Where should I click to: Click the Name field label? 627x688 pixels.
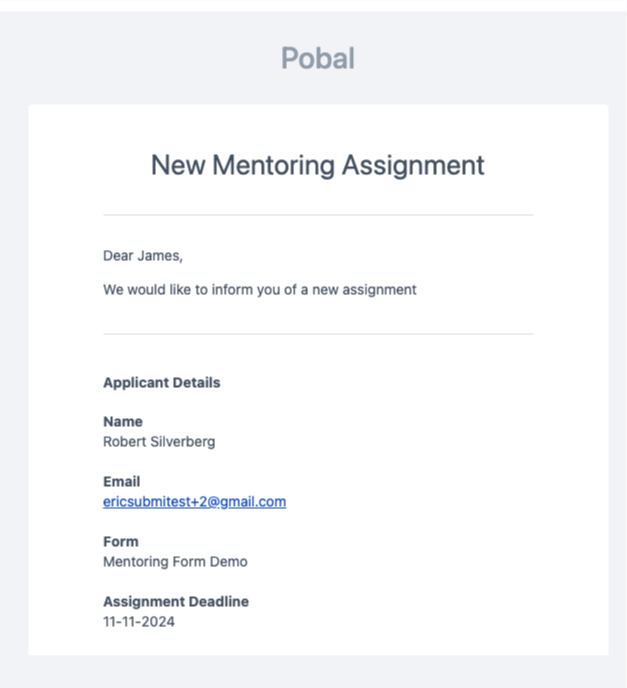pyautogui.click(x=123, y=422)
